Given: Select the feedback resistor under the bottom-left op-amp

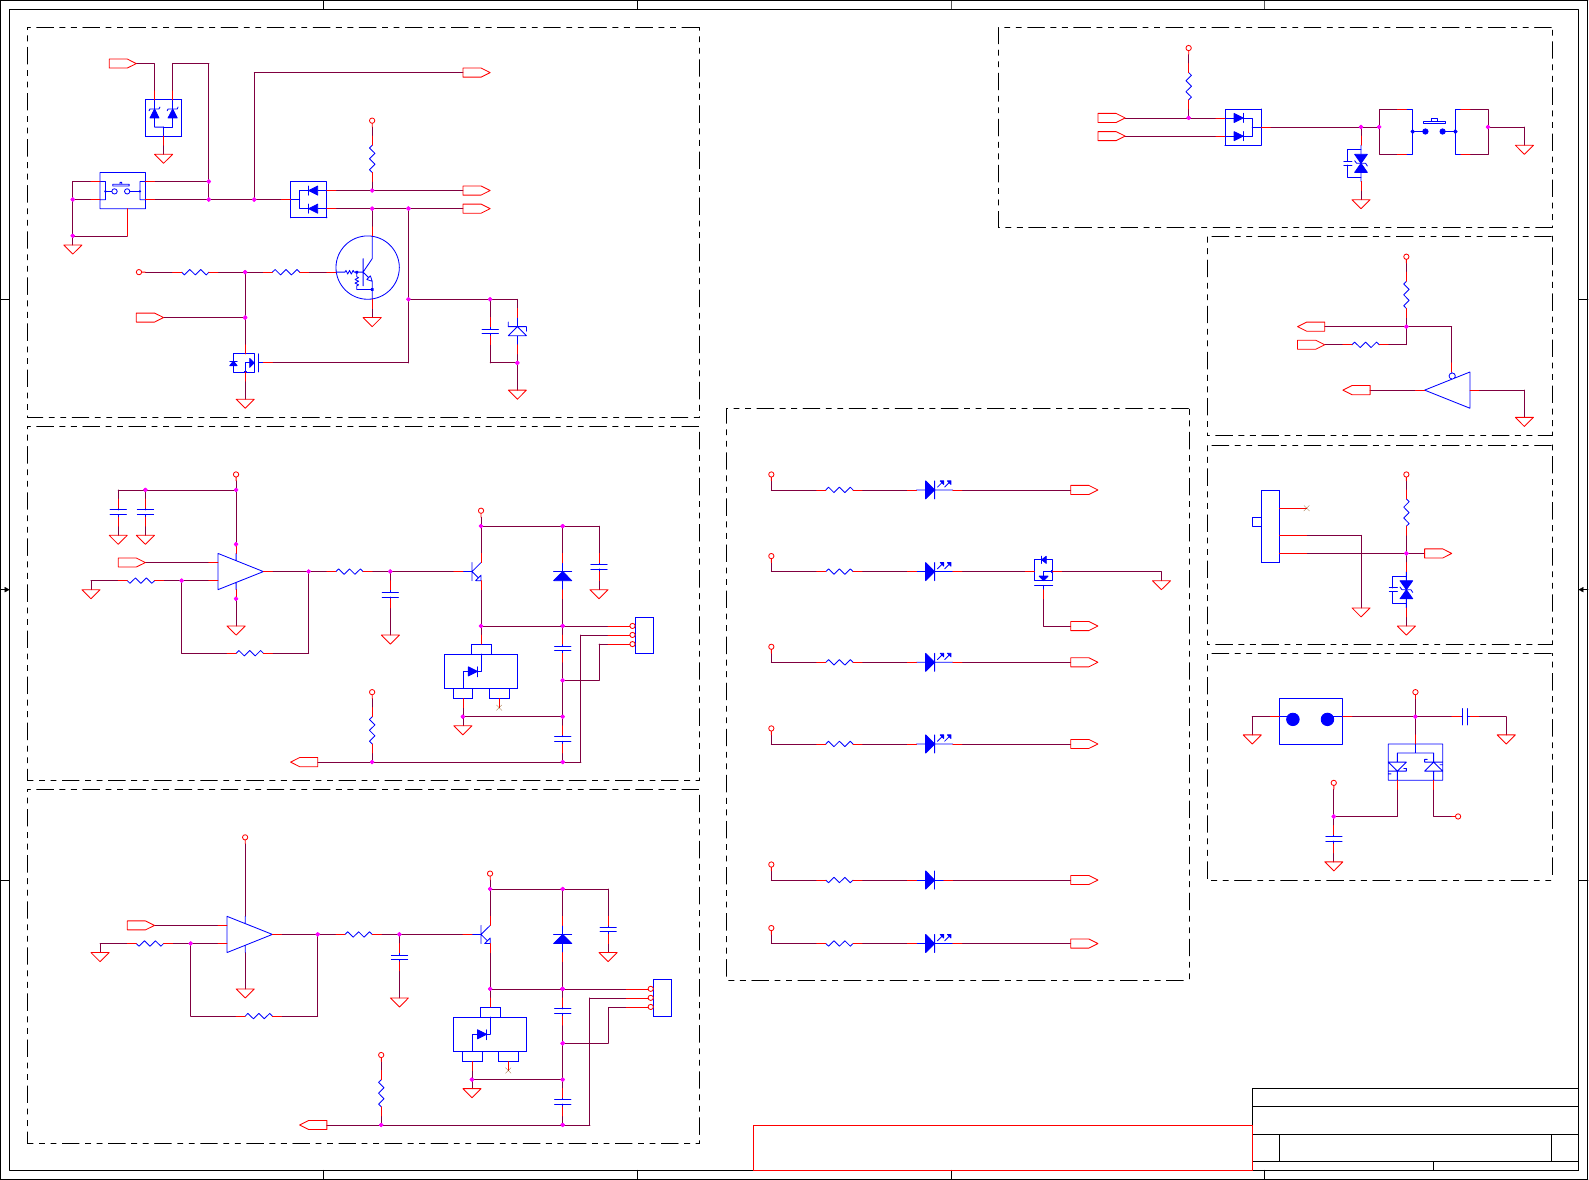Looking at the screenshot, I should (x=258, y=1016).
